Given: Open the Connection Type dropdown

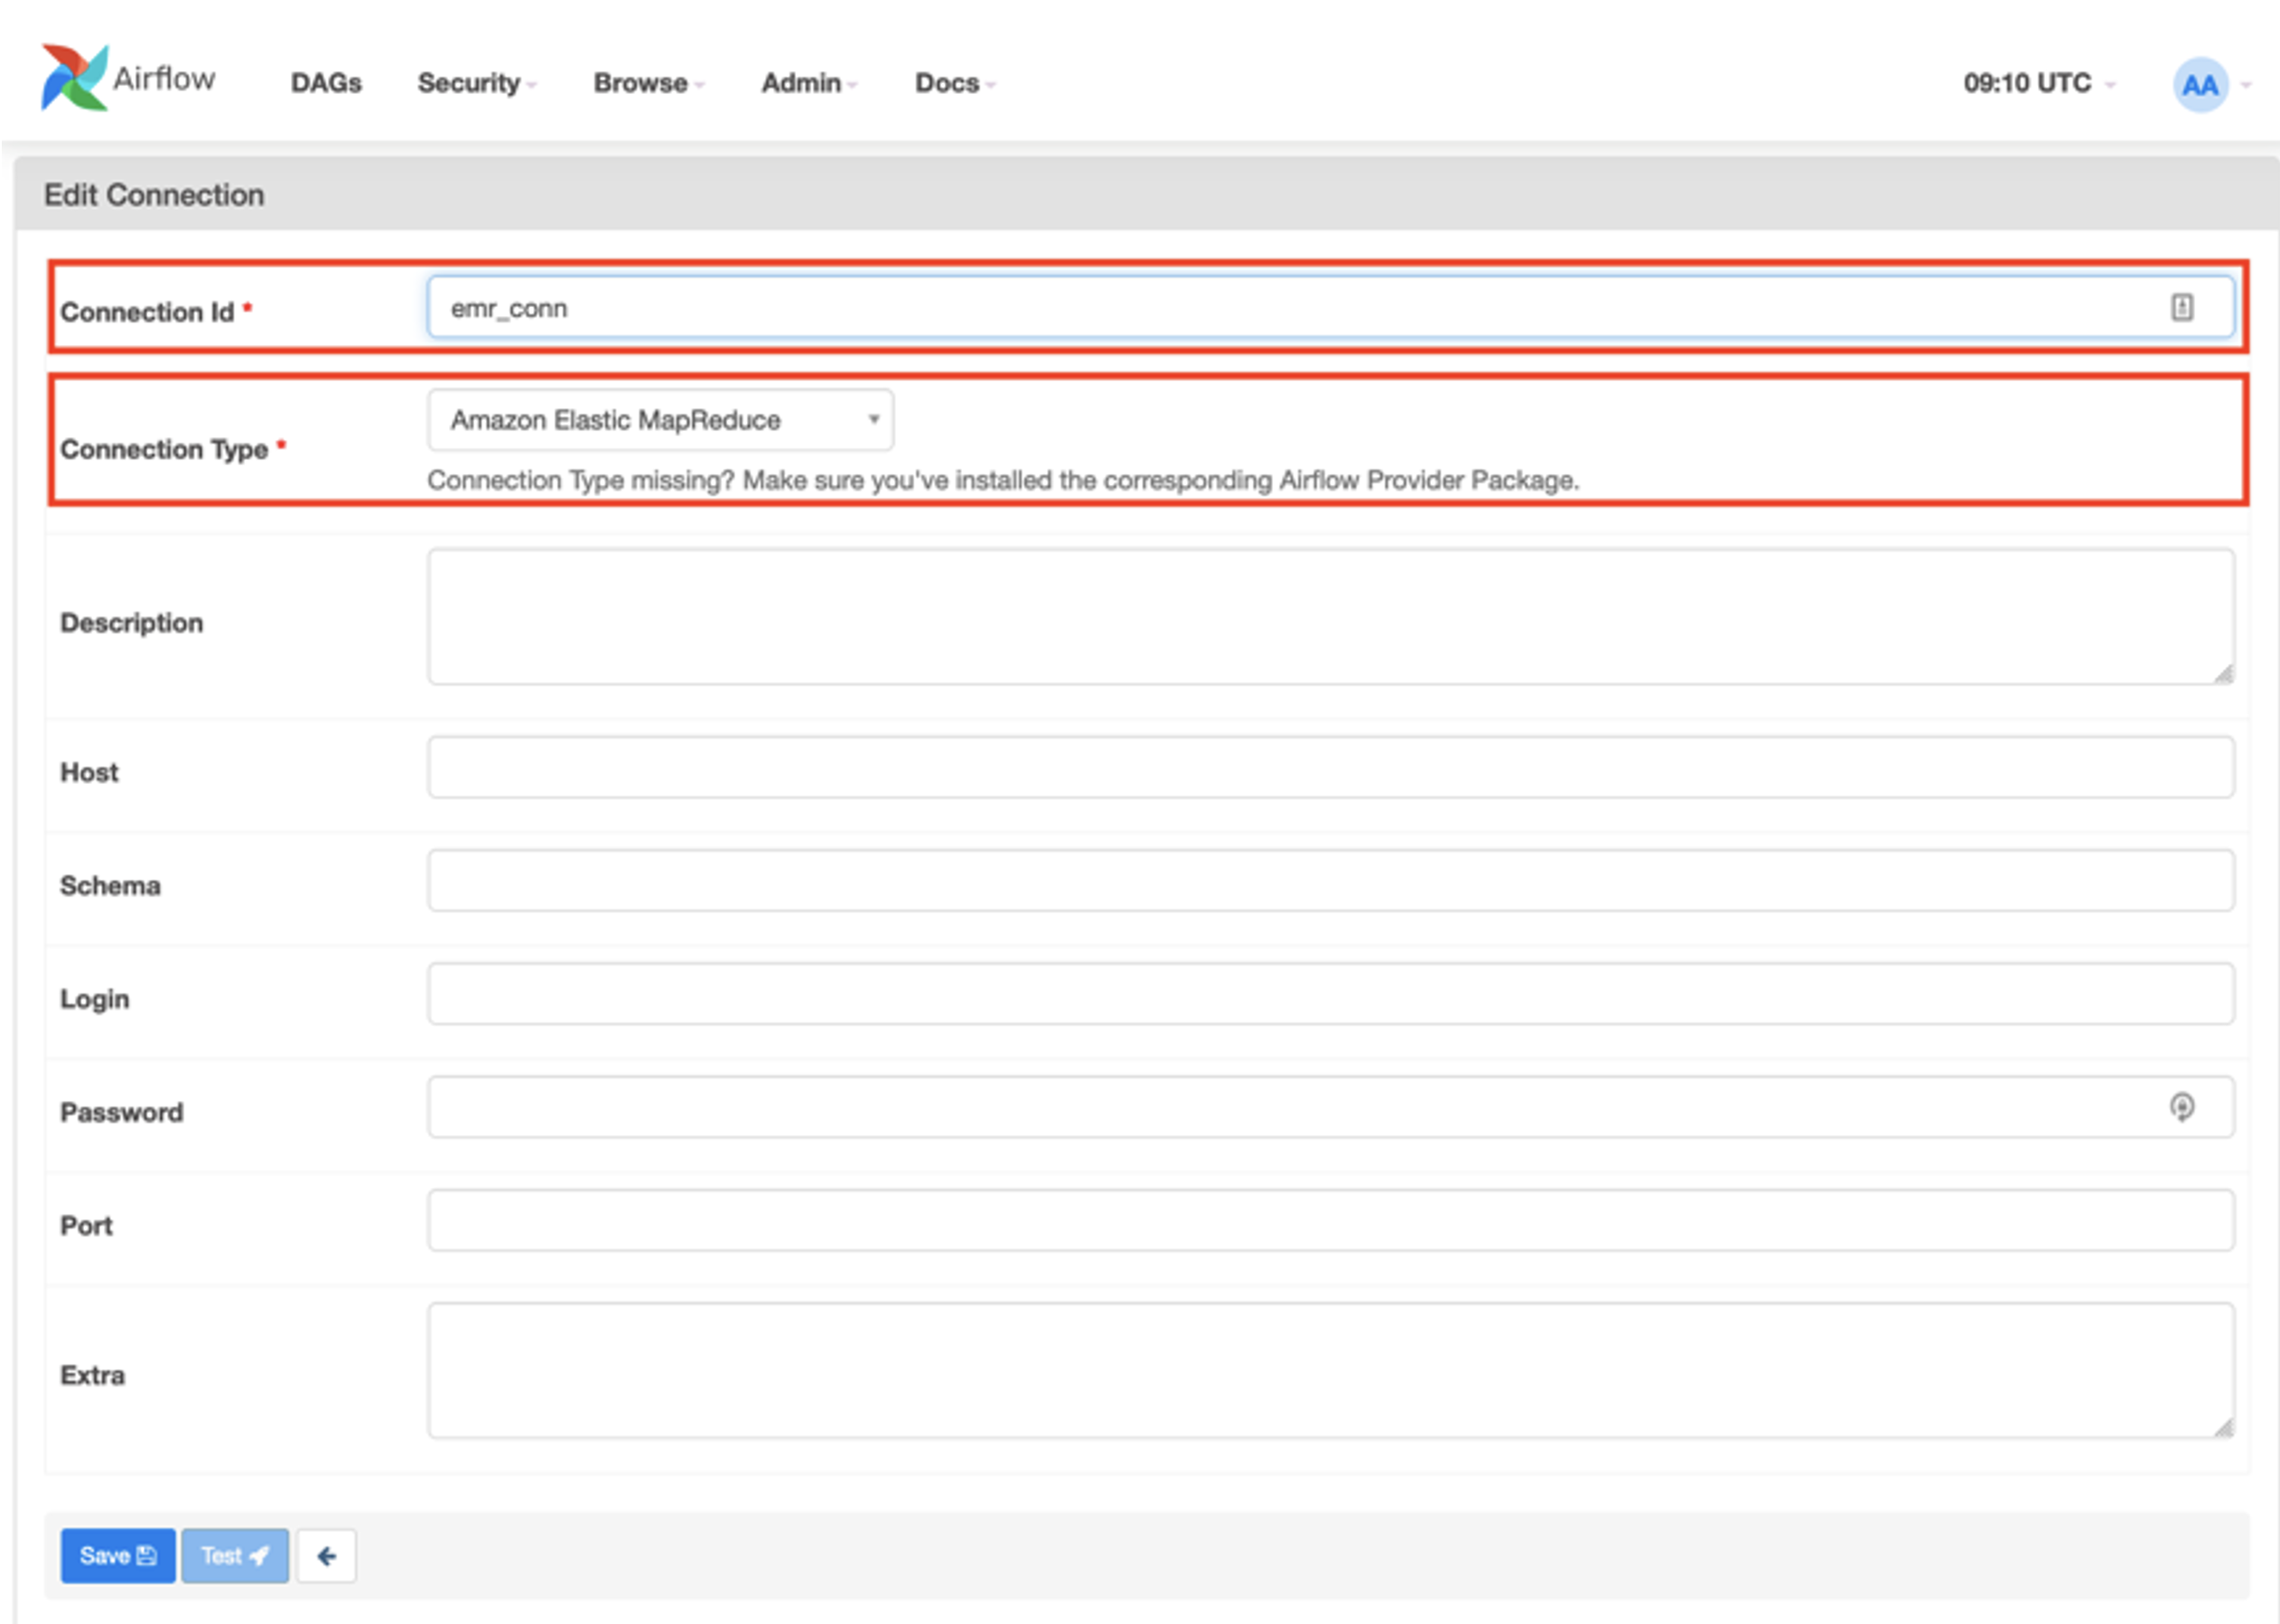Looking at the screenshot, I should tap(660, 420).
